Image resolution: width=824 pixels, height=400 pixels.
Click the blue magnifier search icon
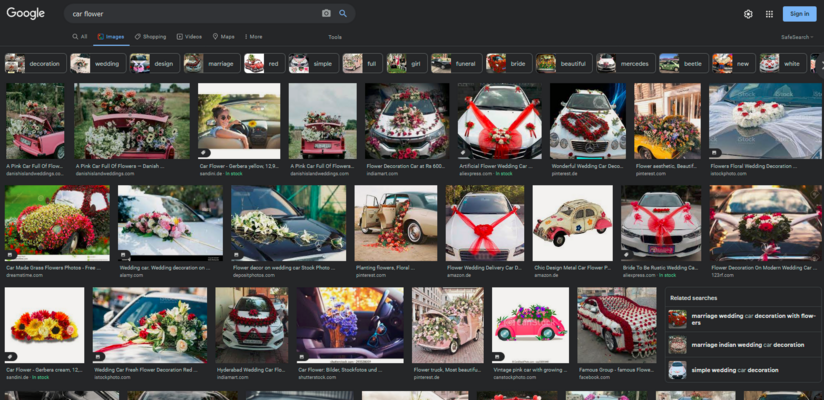point(343,14)
